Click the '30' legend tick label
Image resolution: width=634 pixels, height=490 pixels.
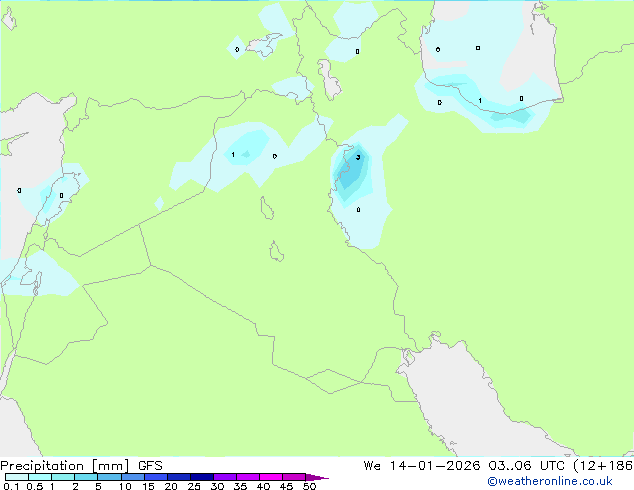[x=217, y=486]
